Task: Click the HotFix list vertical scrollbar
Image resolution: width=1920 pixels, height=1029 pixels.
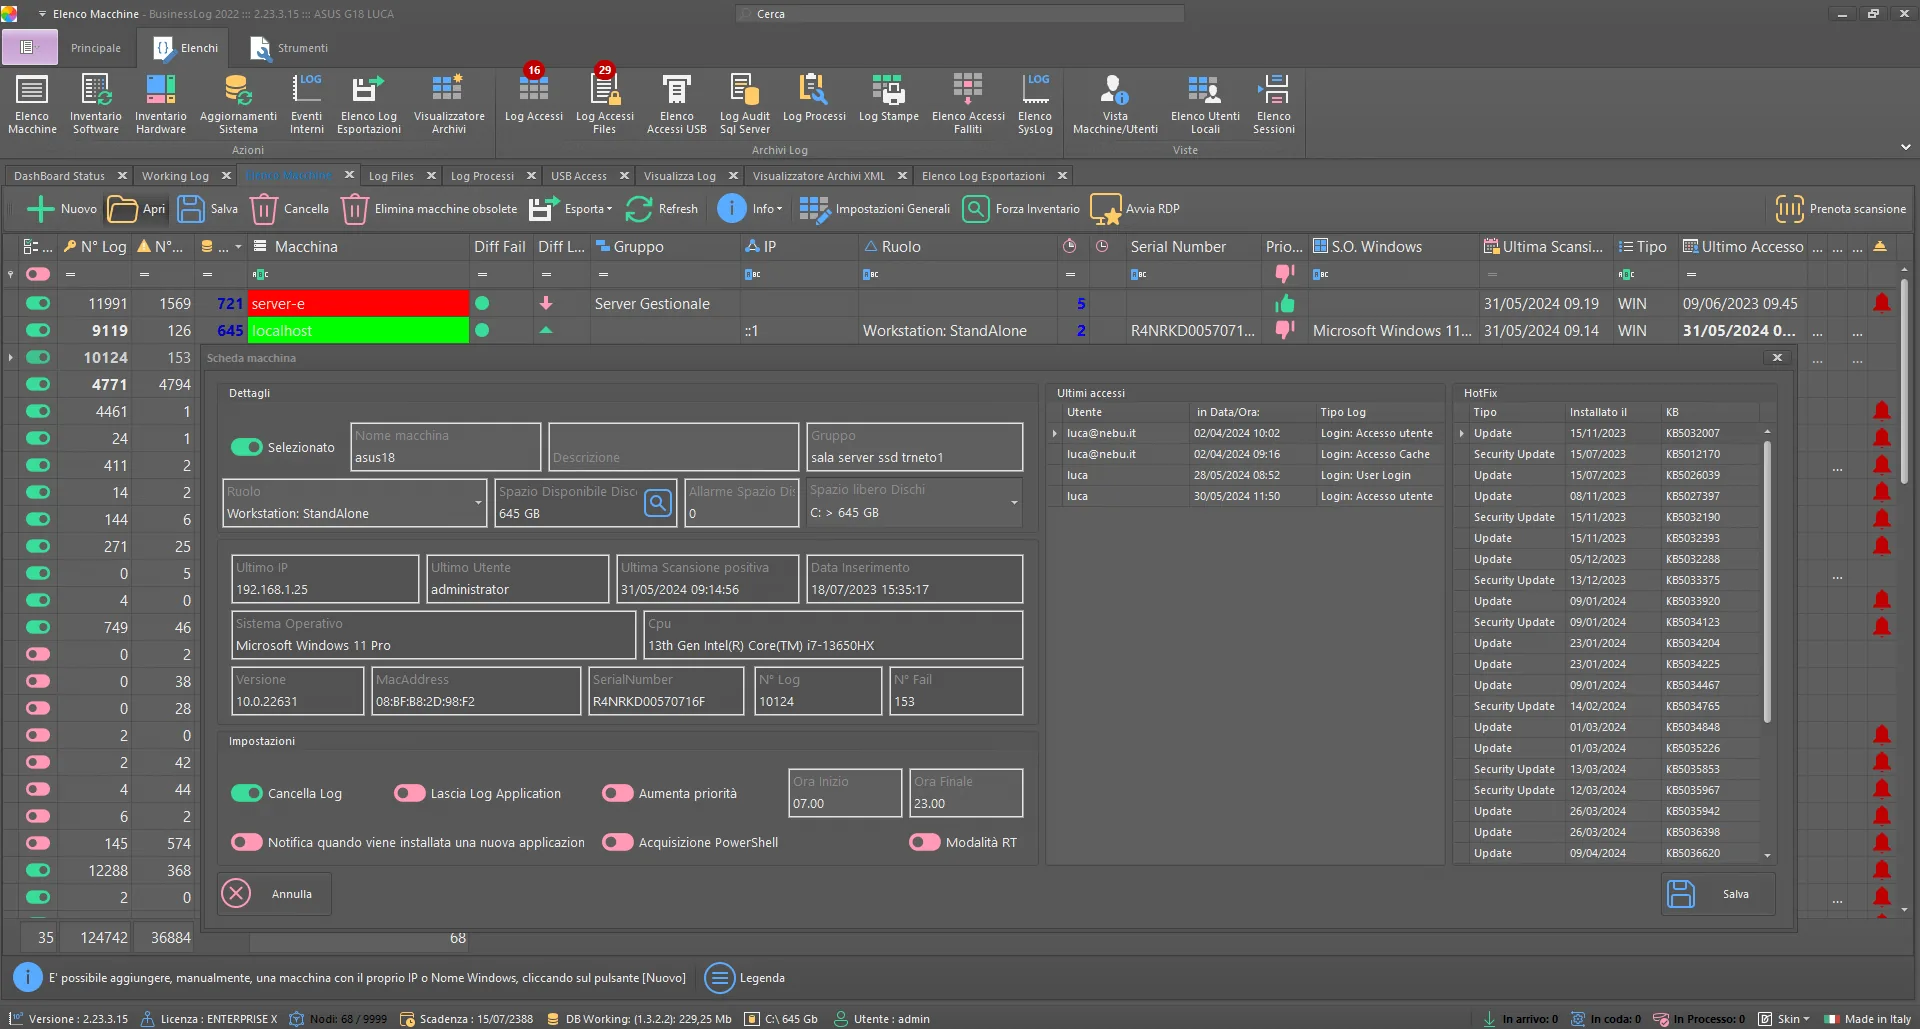Action: click(1767, 580)
